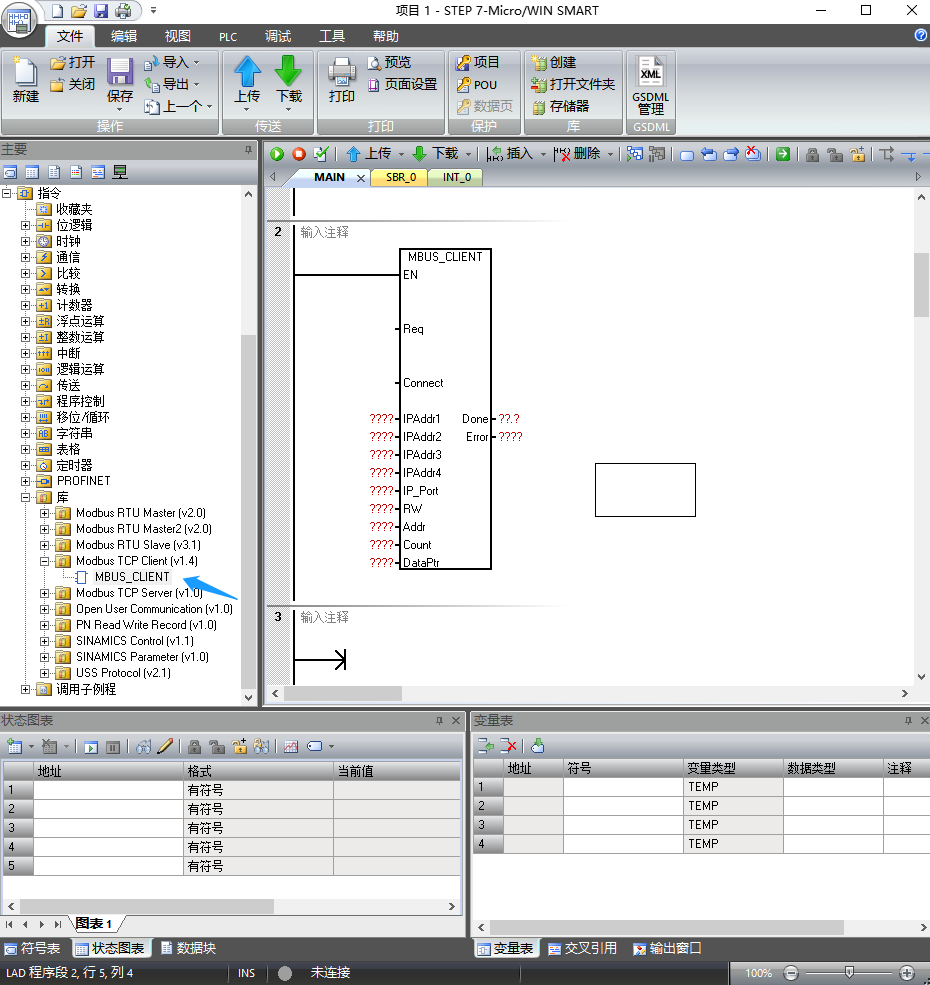The width and height of the screenshot is (930, 985).
Task: Click the compile icon beside the STOP button
Action: (321, 154)
